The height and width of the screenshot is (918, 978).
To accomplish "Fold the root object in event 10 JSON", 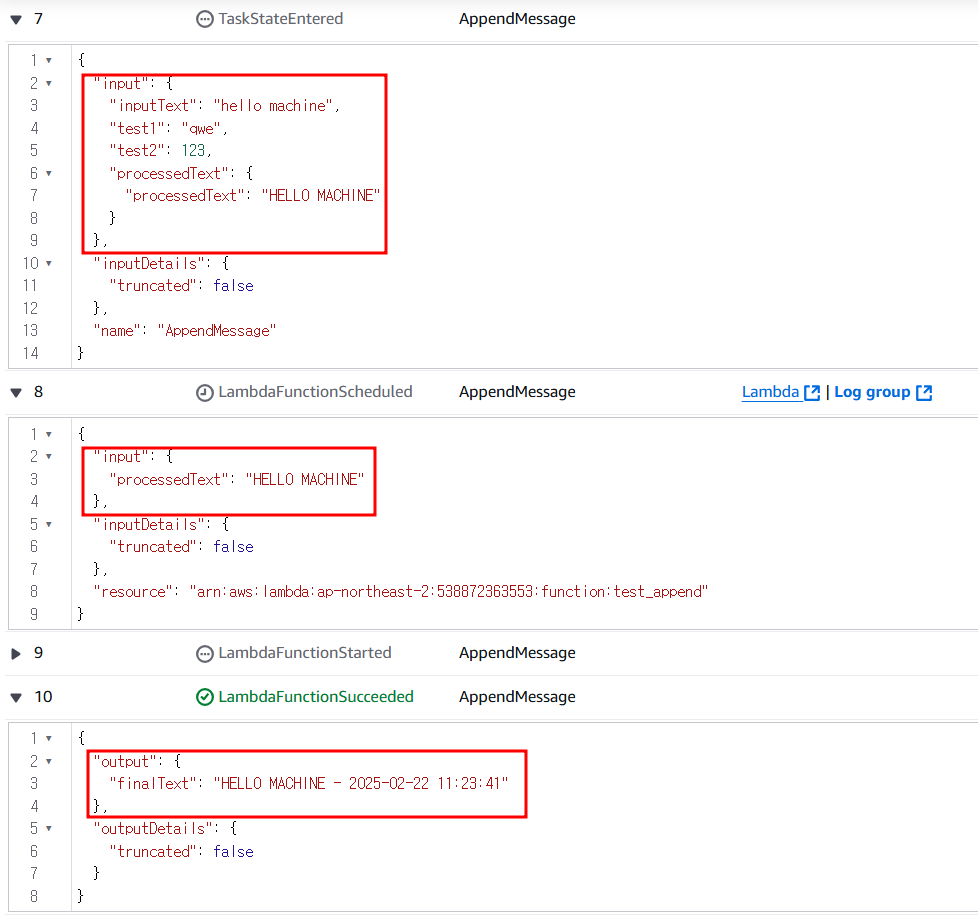I will click(49, 738).
